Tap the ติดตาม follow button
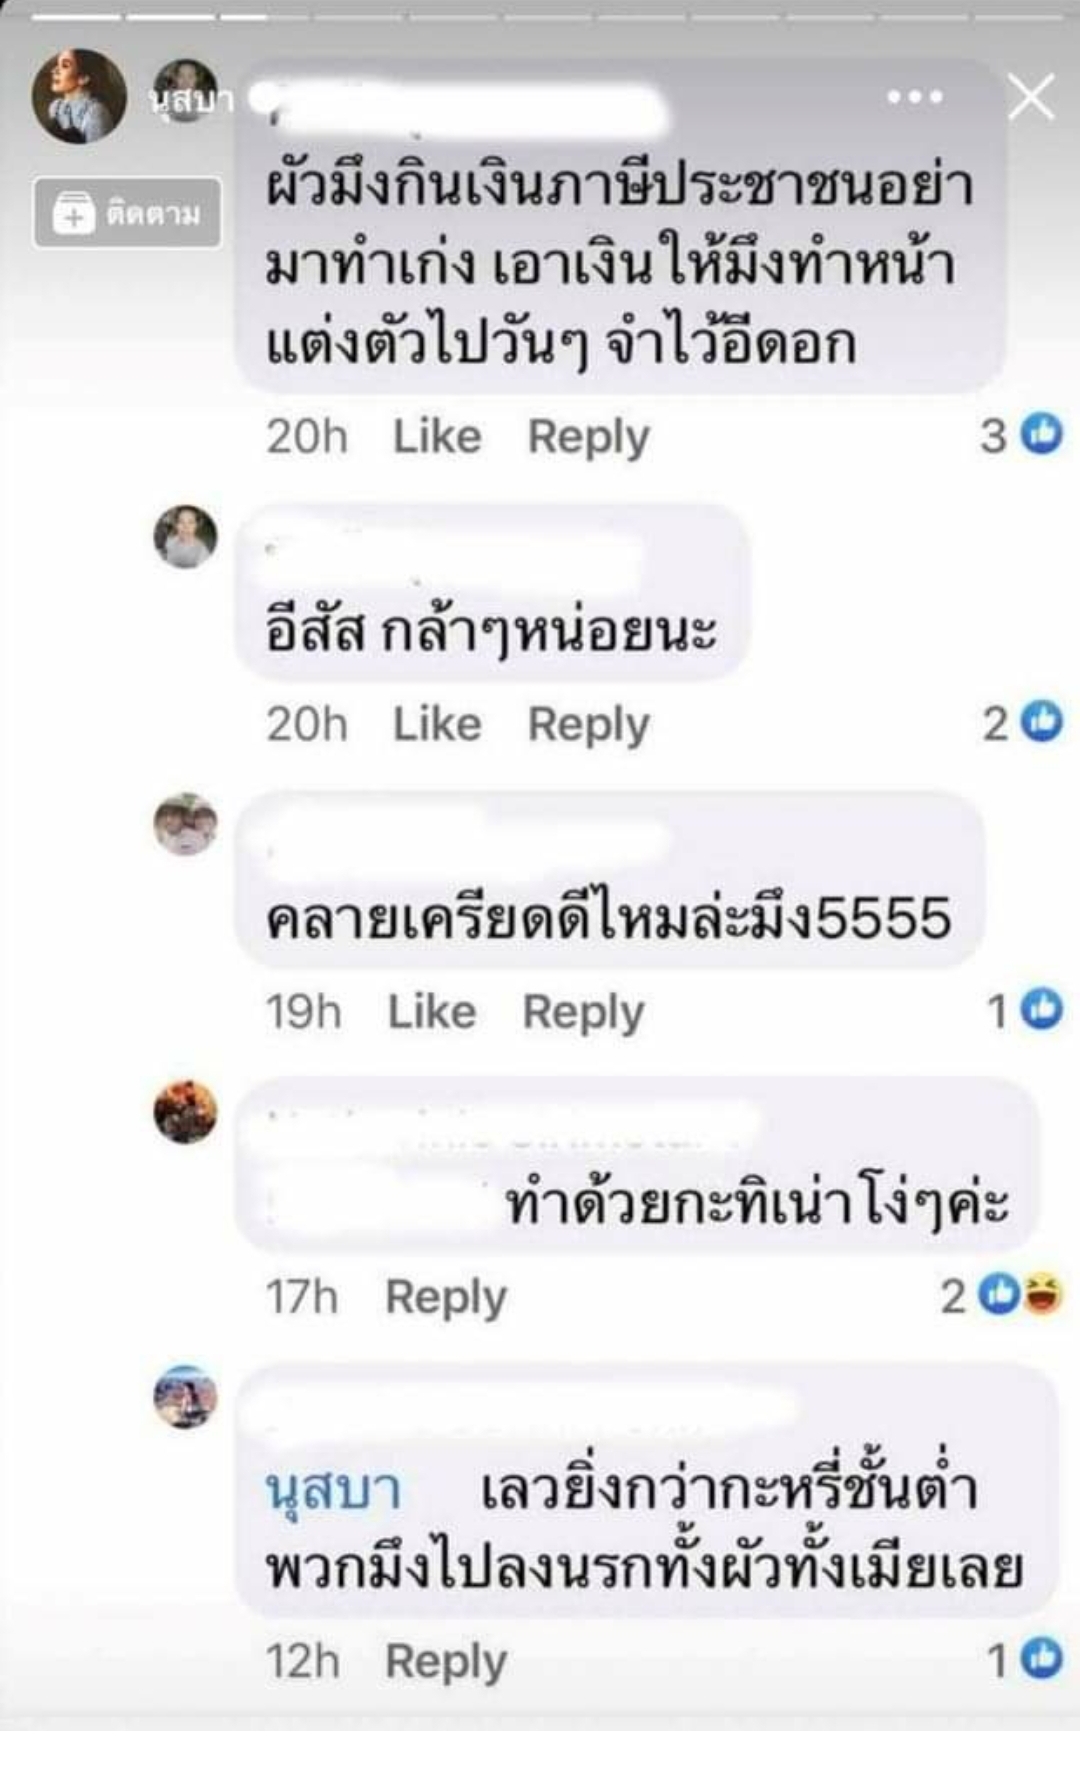 [127, 213]
